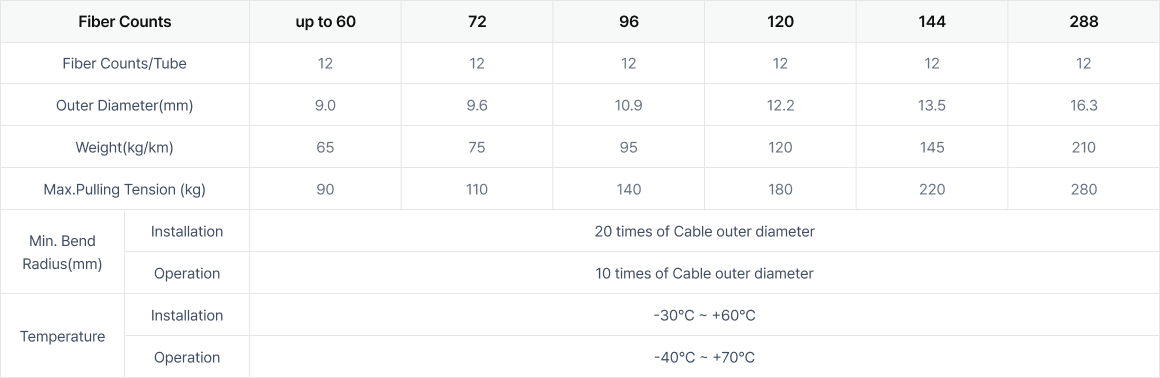Click the Outer Diameter(mm) row label
Image resolution: width=1160 pixels, height=378 pixels.
(124, 106)
